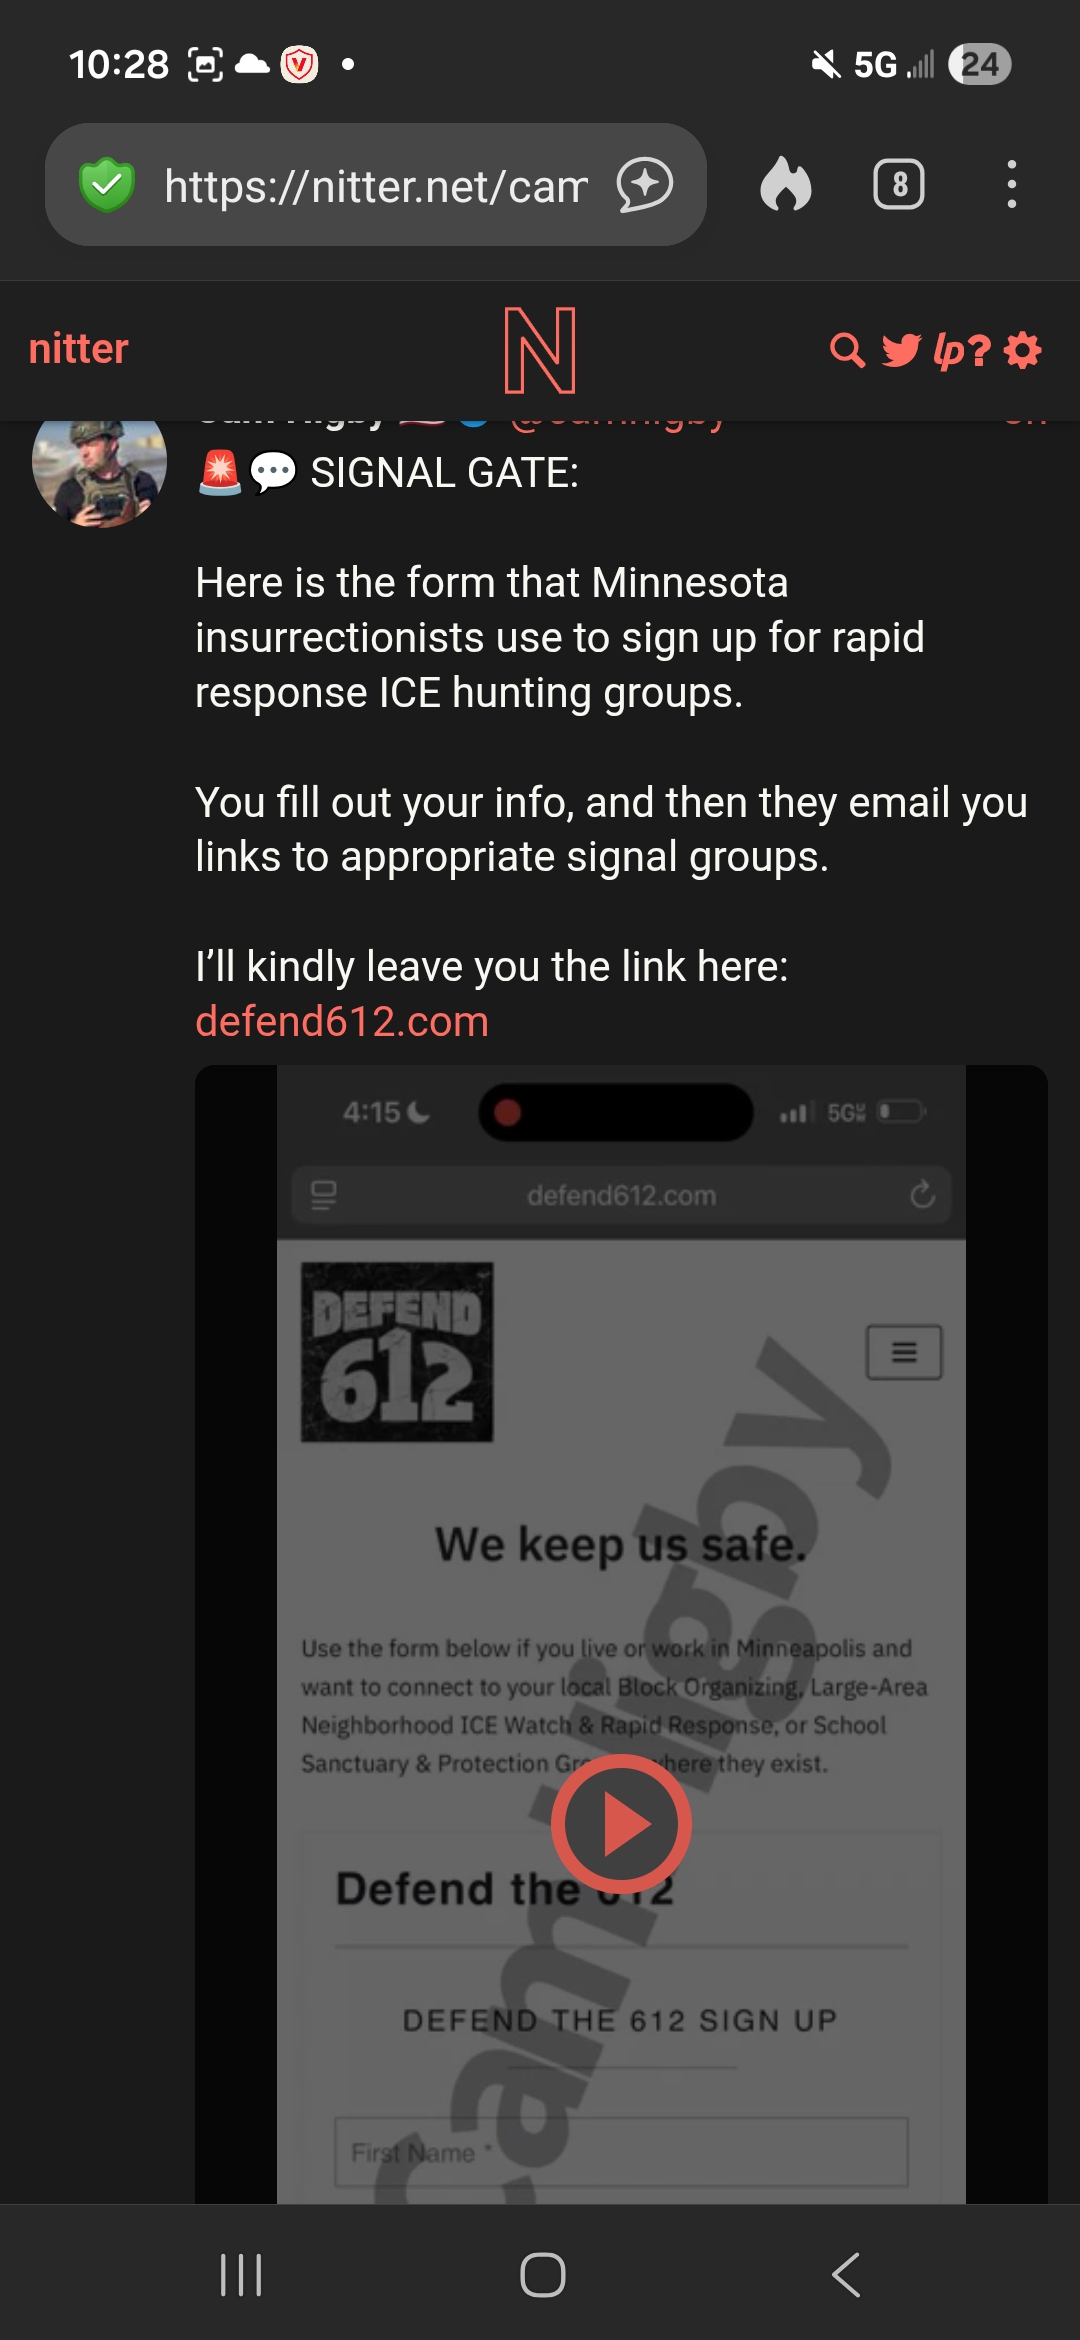The height and width of the screenshot is (2340, 1080).
Task: Open the tab switcher showing 8
Action: coord(899,185)
